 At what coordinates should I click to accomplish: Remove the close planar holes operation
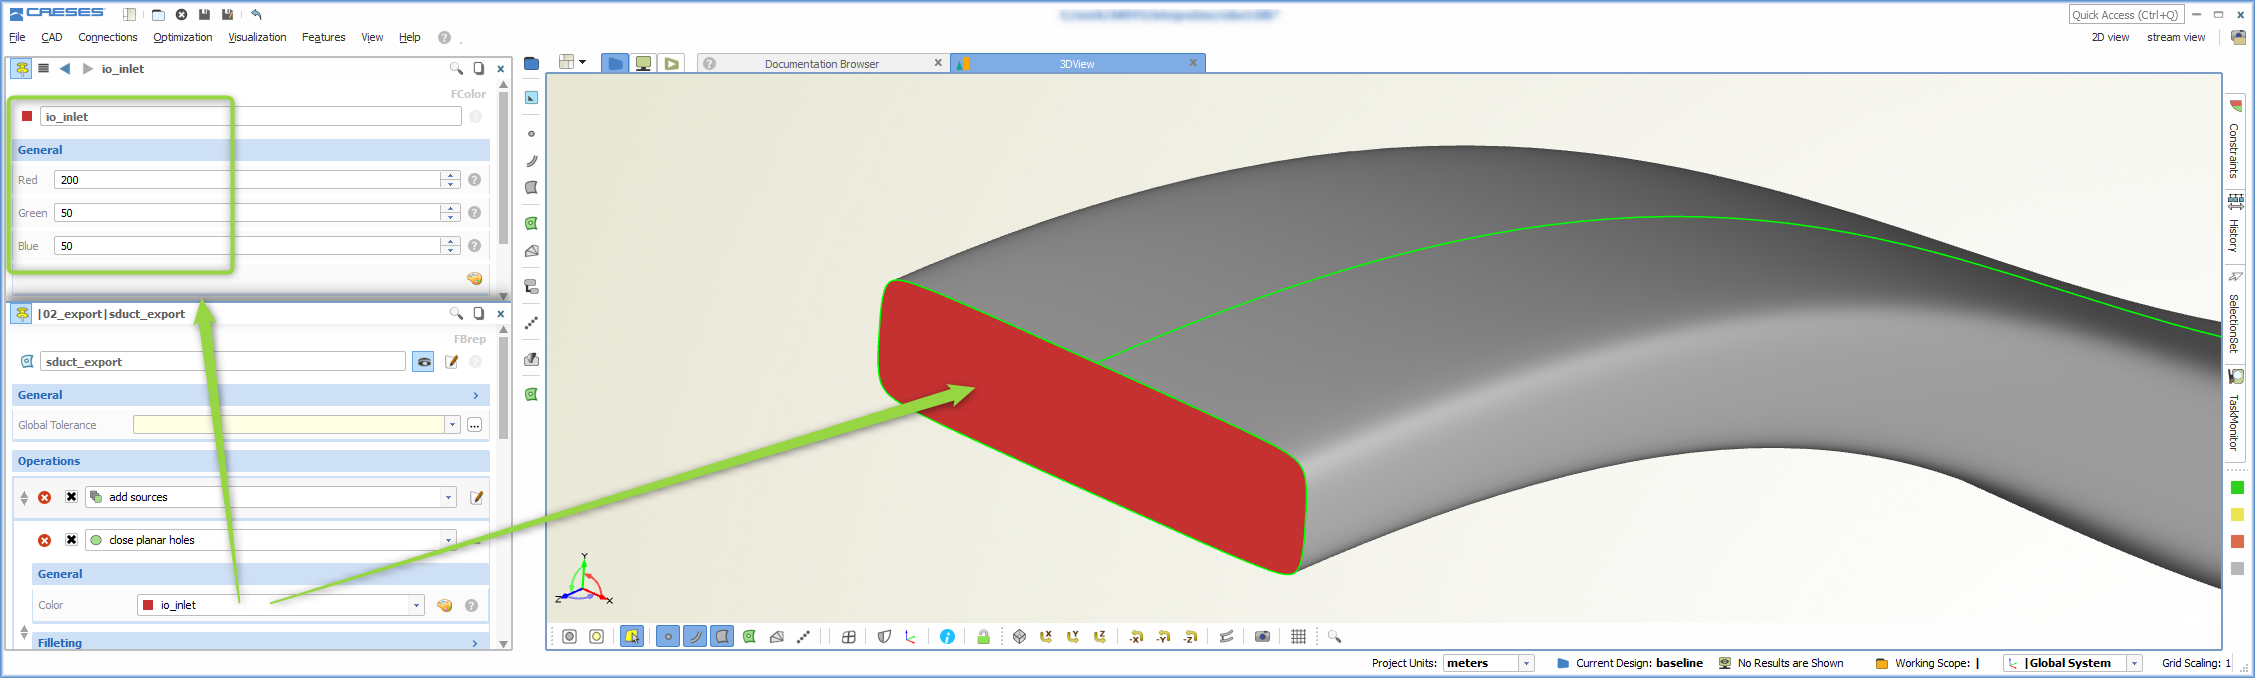click(44, 540)
